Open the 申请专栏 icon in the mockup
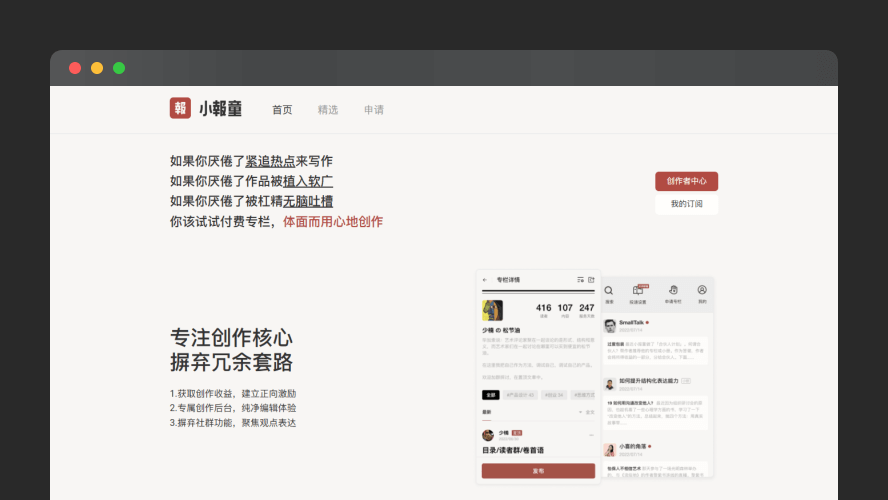The width and height of the screenshot is (888, 500). [672, 291]
